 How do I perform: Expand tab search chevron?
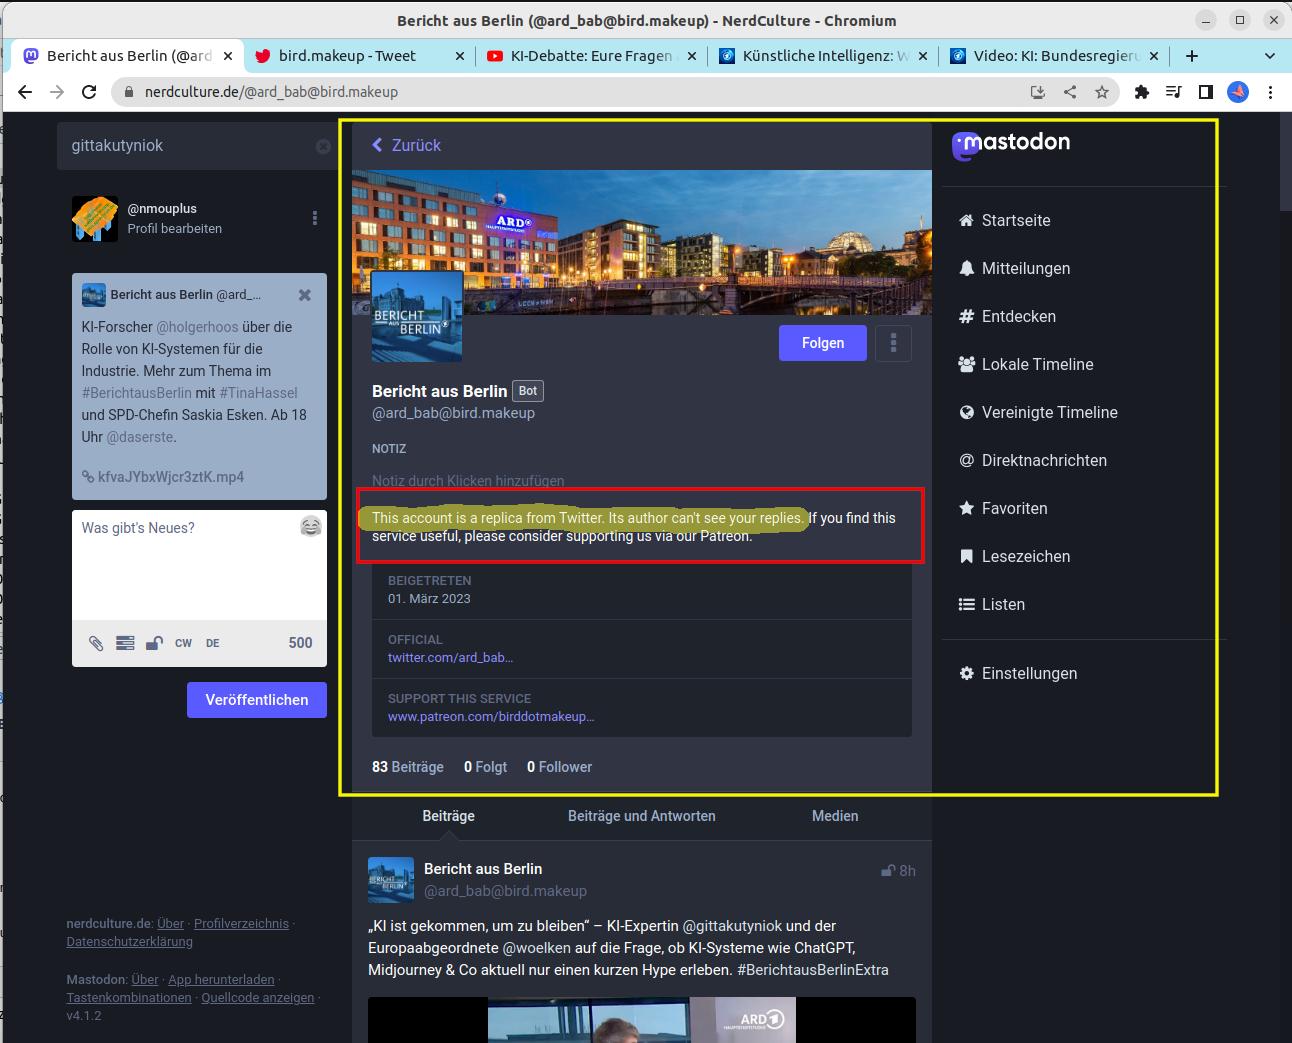tap(1270, 56)
